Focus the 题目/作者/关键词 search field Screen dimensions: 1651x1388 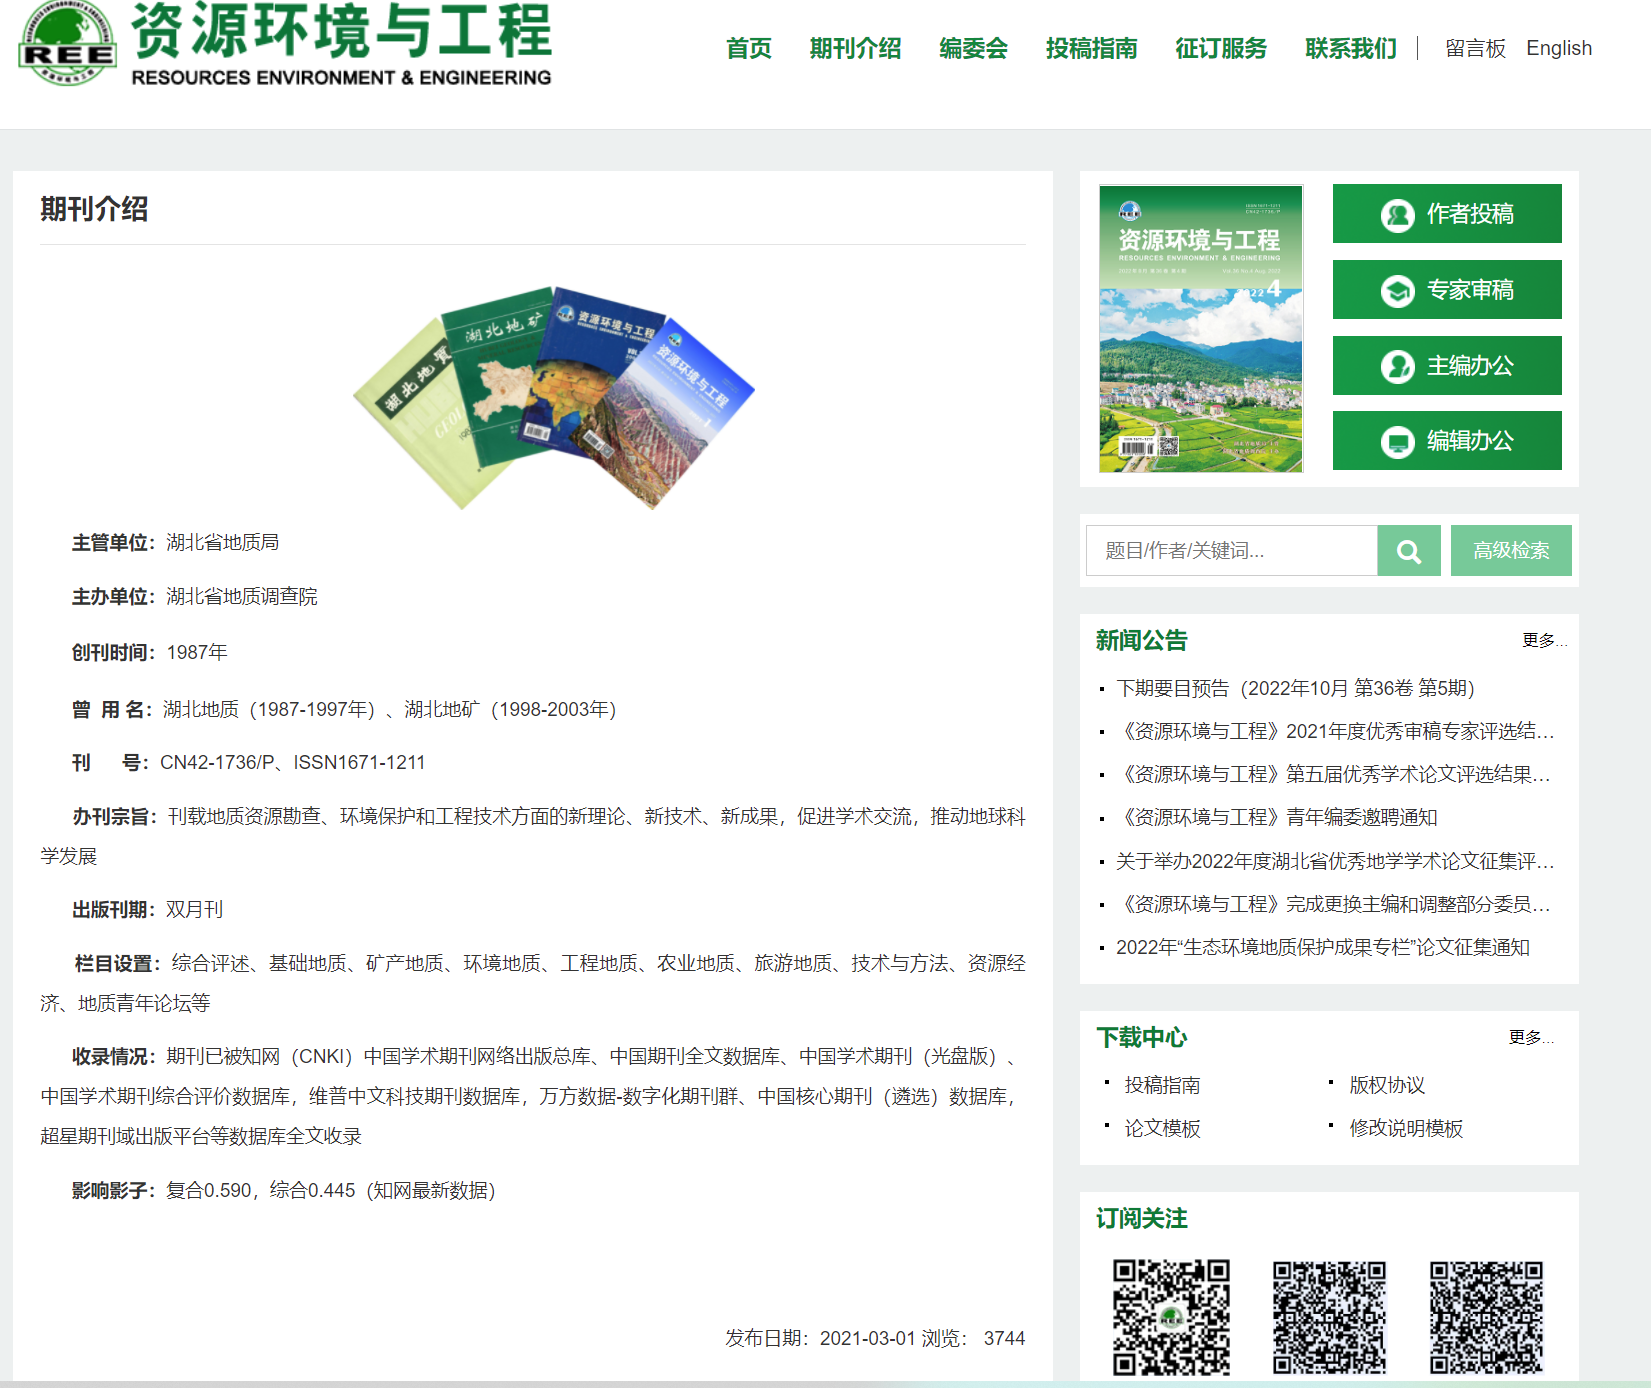coord(1231,551)
